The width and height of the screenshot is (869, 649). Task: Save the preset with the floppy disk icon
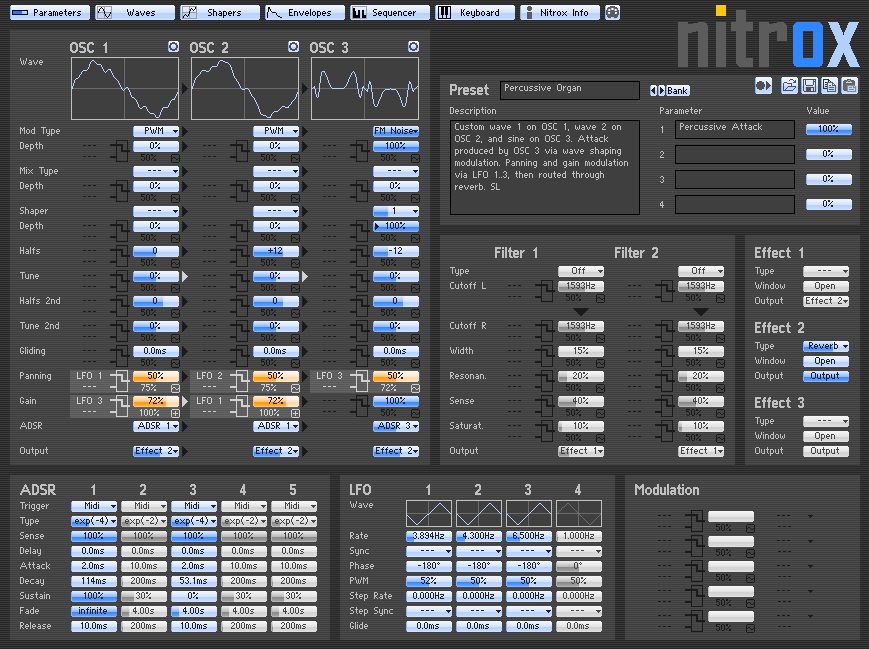click(x=809, y=86)
